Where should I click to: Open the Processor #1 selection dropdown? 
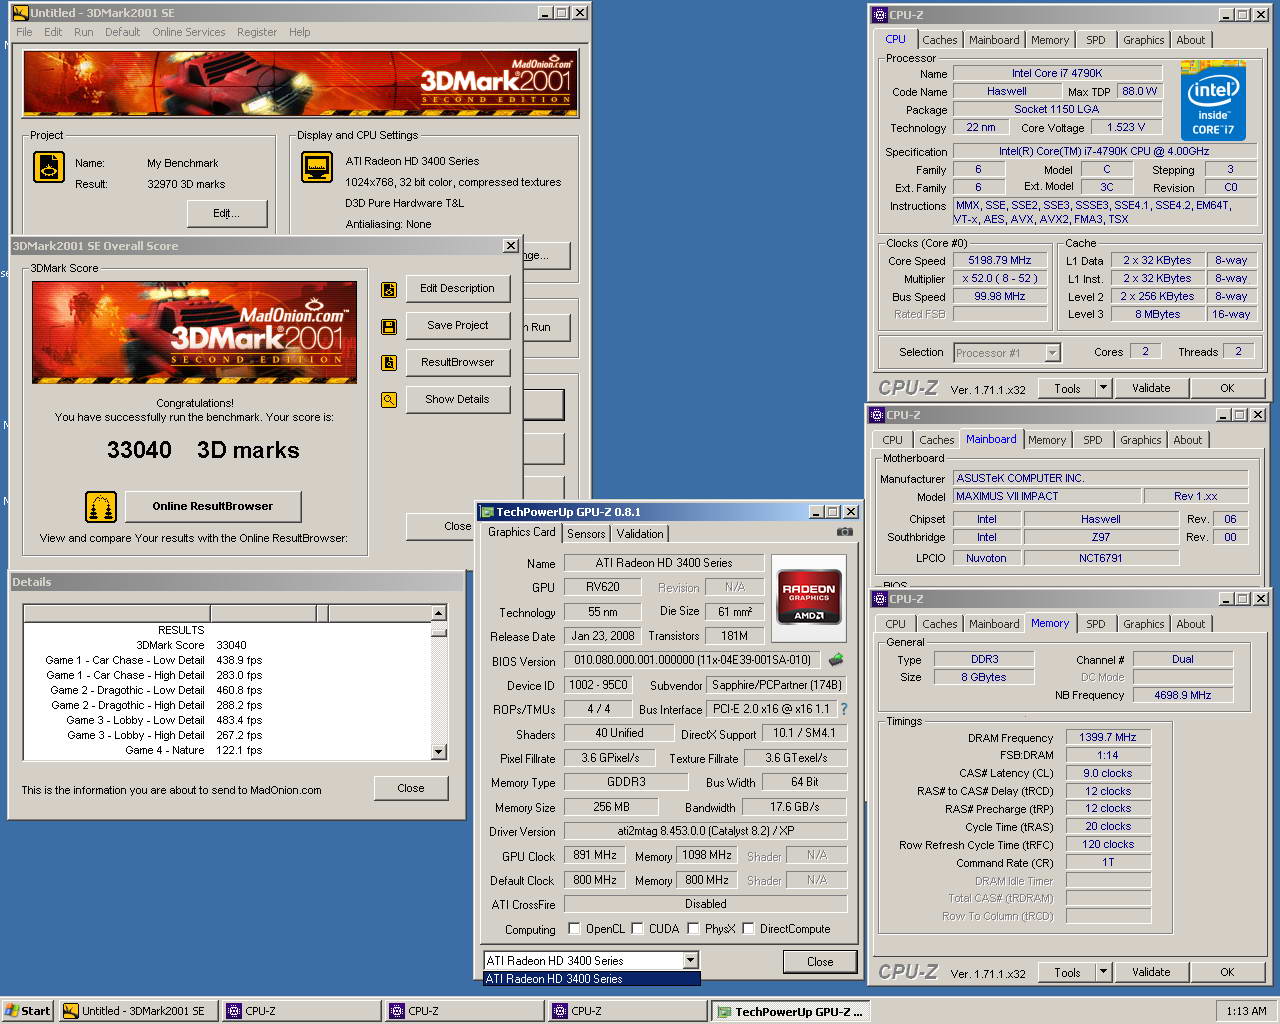(x=1052, y=353)
